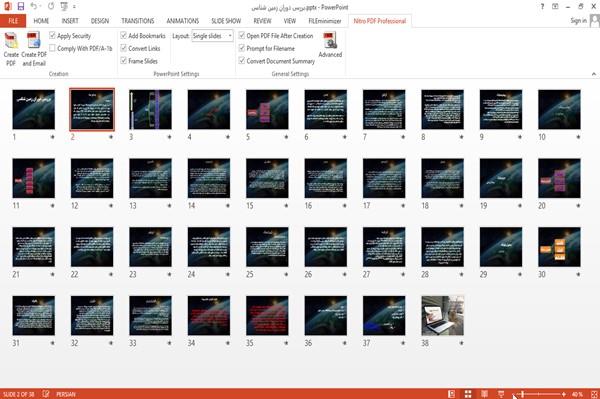Open the REVIEW tab
Viewport: 600px width, 399px height.
pyautogui.click(x=262, y=21)
